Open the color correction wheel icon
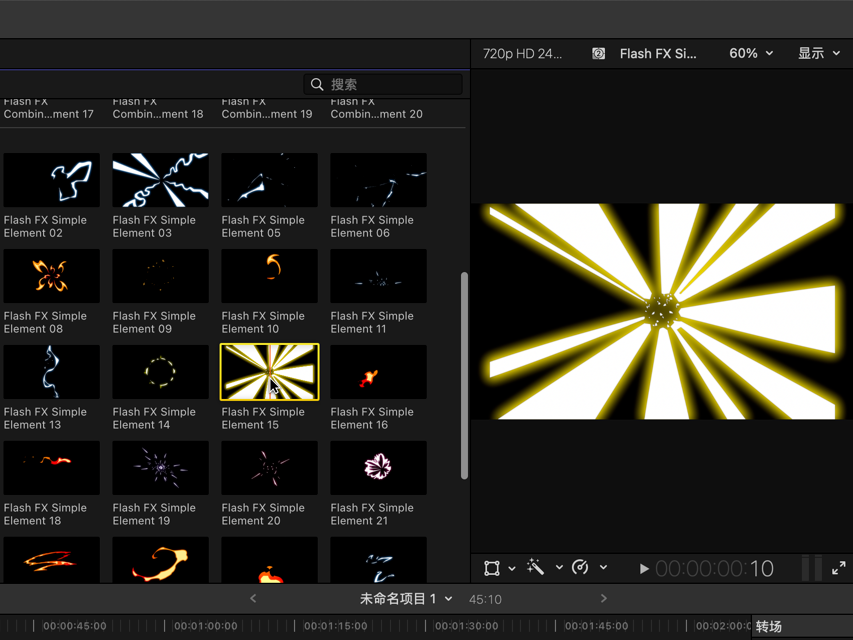 [580, 568]
